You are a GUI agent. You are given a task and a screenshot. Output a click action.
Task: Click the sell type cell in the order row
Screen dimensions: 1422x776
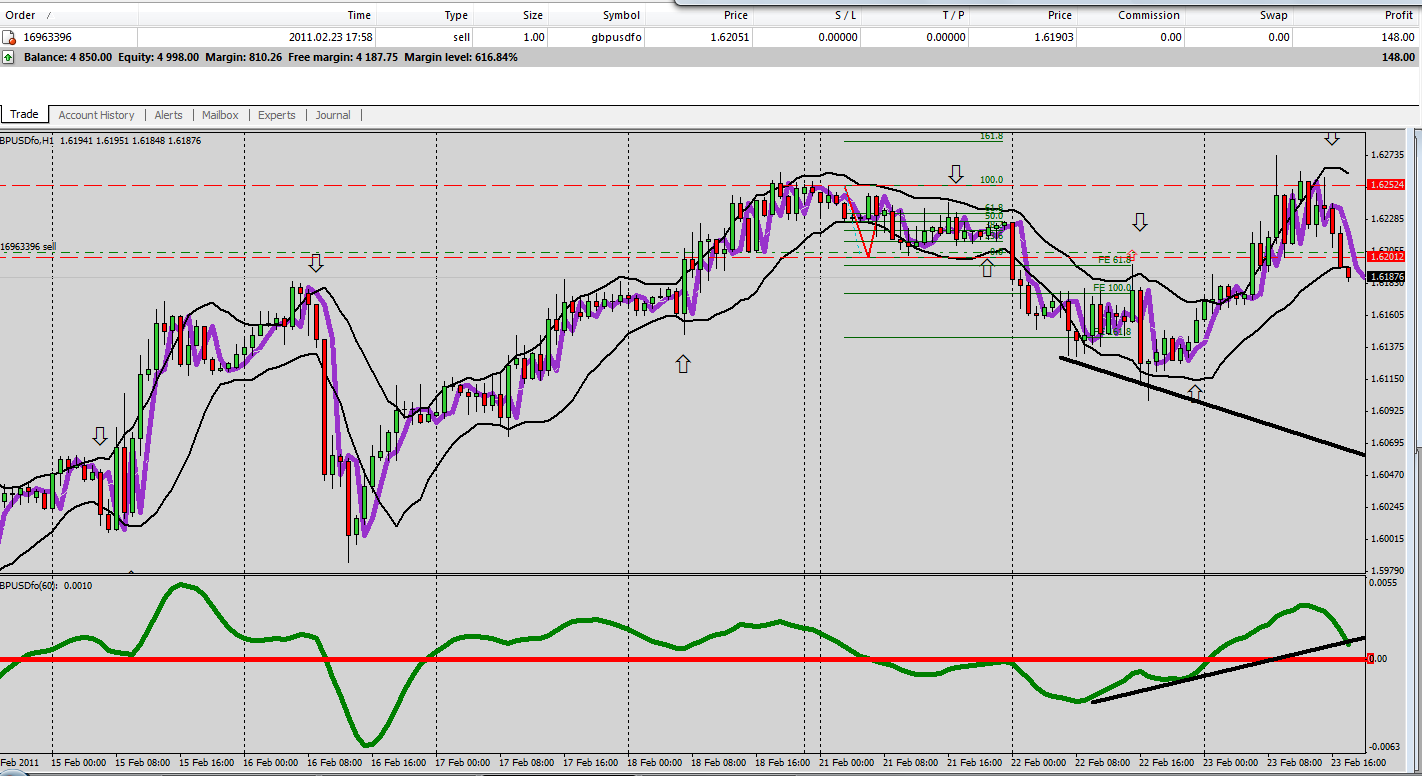(x=461, y=37)
